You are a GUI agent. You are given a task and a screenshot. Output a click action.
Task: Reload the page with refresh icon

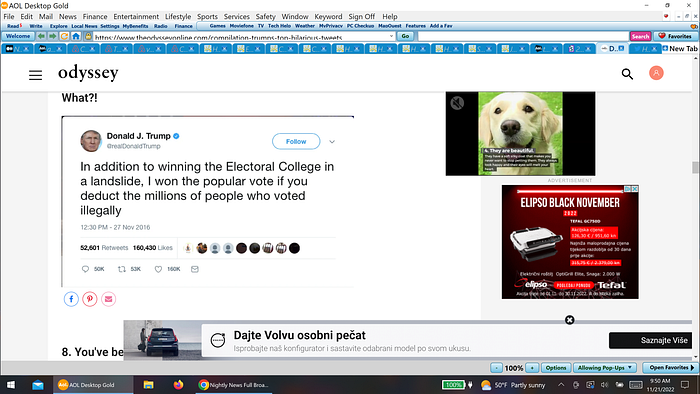(64, 36)
